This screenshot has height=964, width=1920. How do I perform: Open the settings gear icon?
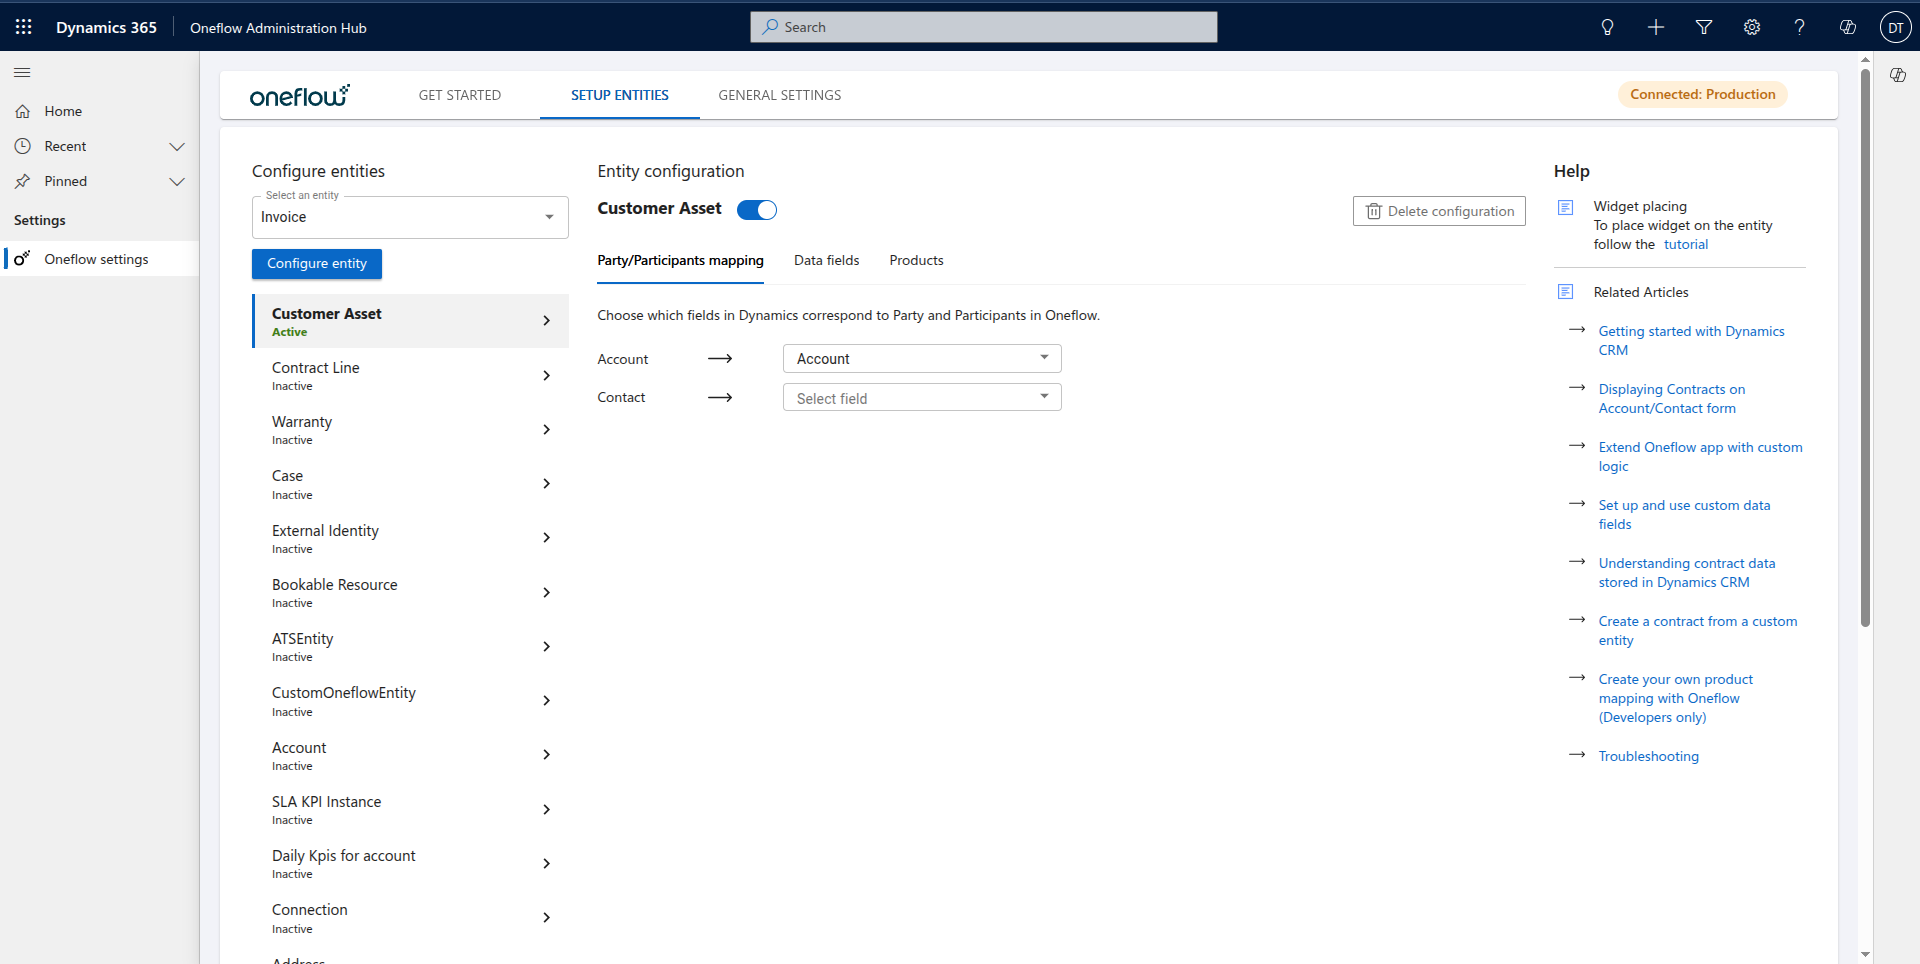(x=1752, y=27)
